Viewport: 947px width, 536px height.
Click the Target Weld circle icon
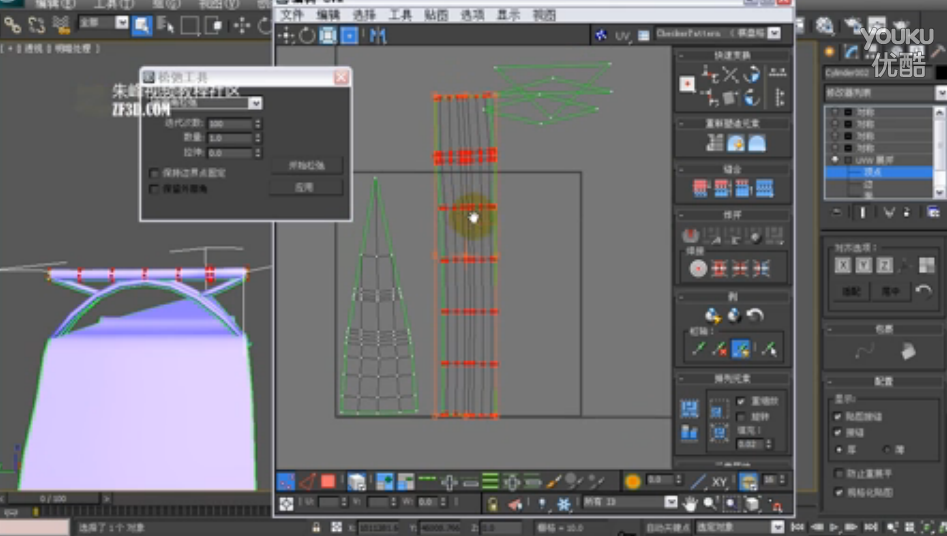tap(698, 268)
